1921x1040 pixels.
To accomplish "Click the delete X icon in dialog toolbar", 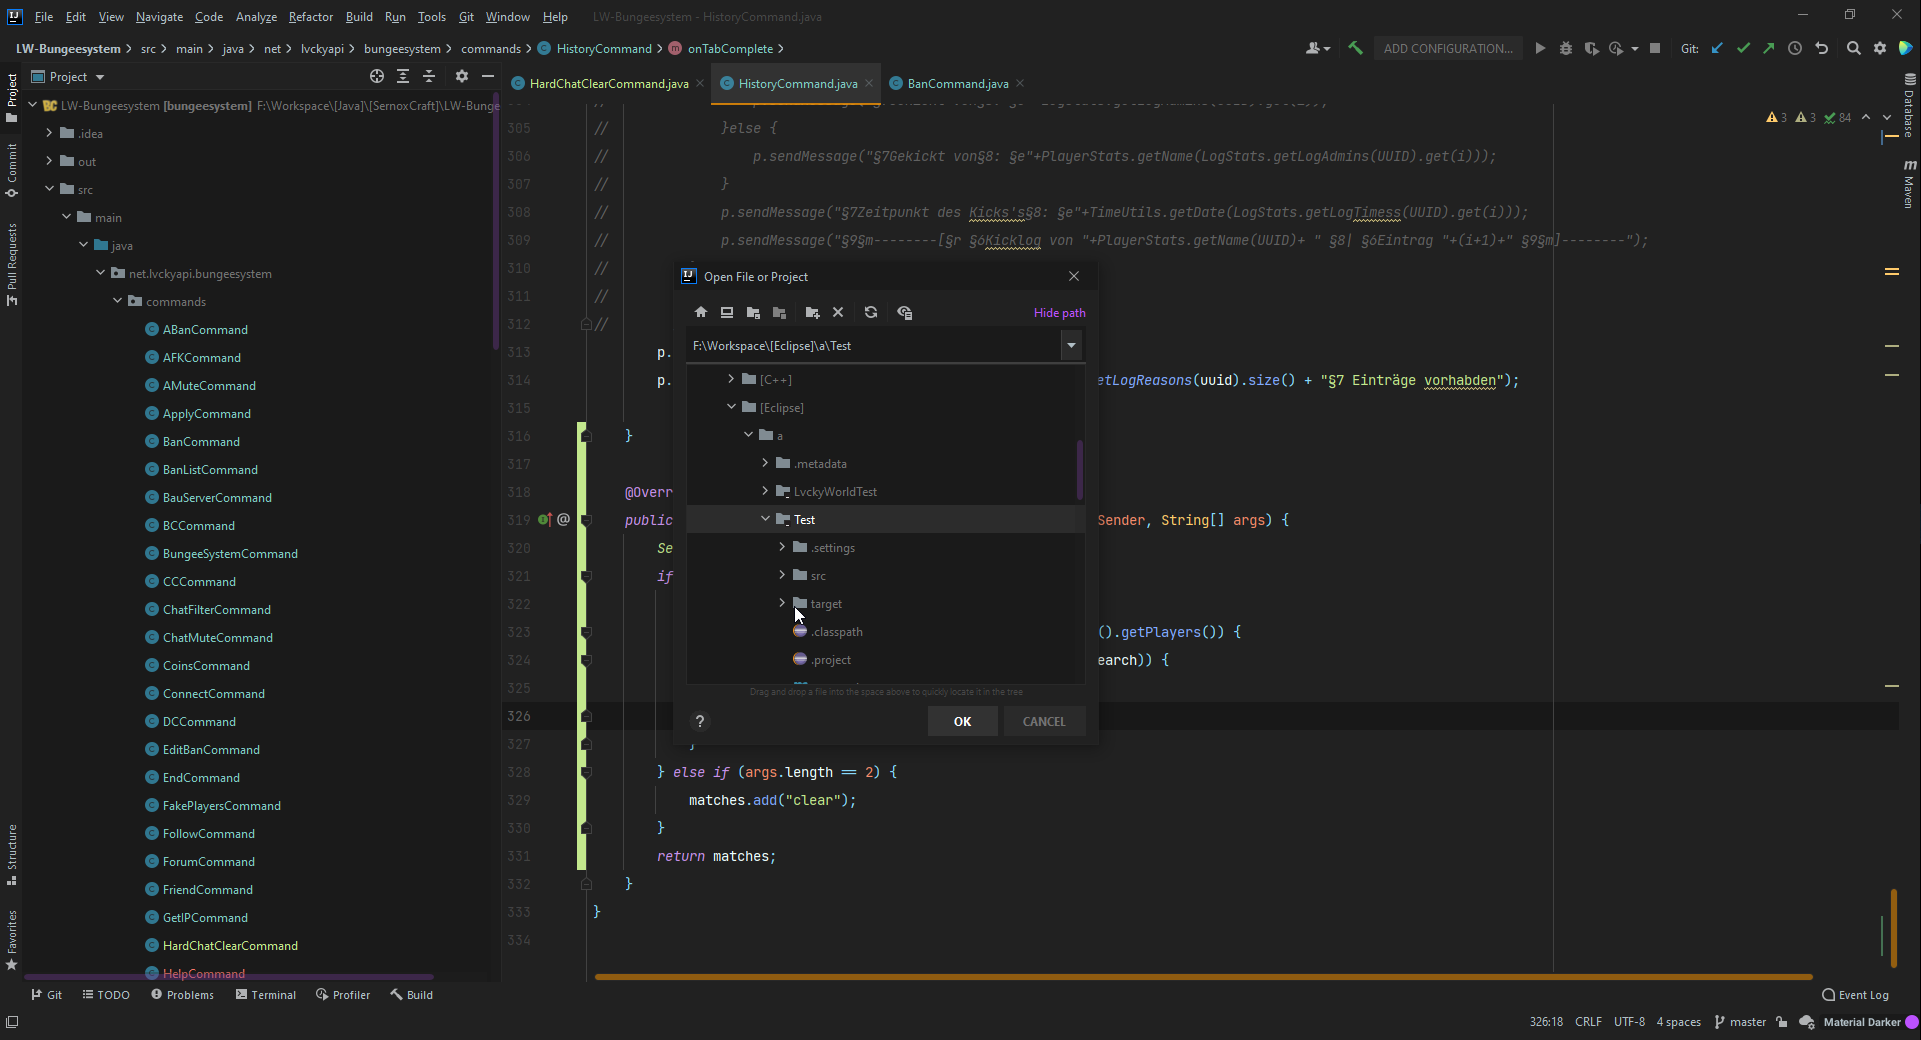I will click(838, 313).
